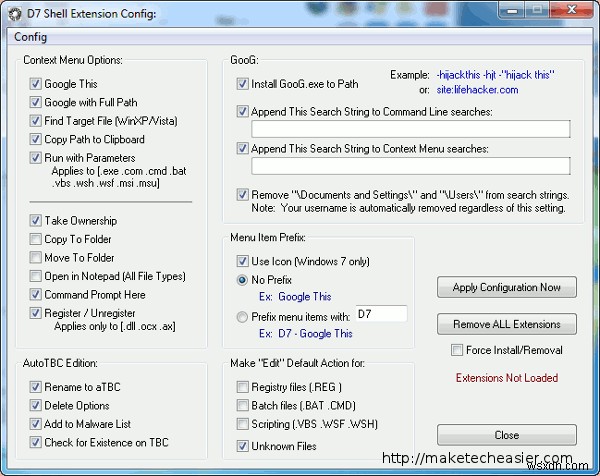Image resolution: width=600 pixels, height=476 pixels.
Task: Click the Close button at bottom right
Action: point(506,435)
